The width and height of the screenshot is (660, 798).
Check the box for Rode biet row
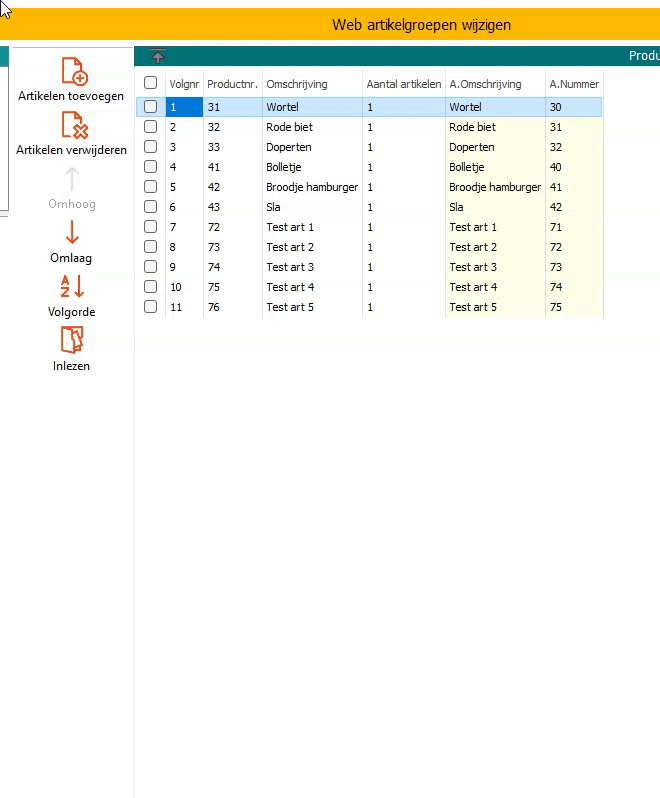[150, 126]
